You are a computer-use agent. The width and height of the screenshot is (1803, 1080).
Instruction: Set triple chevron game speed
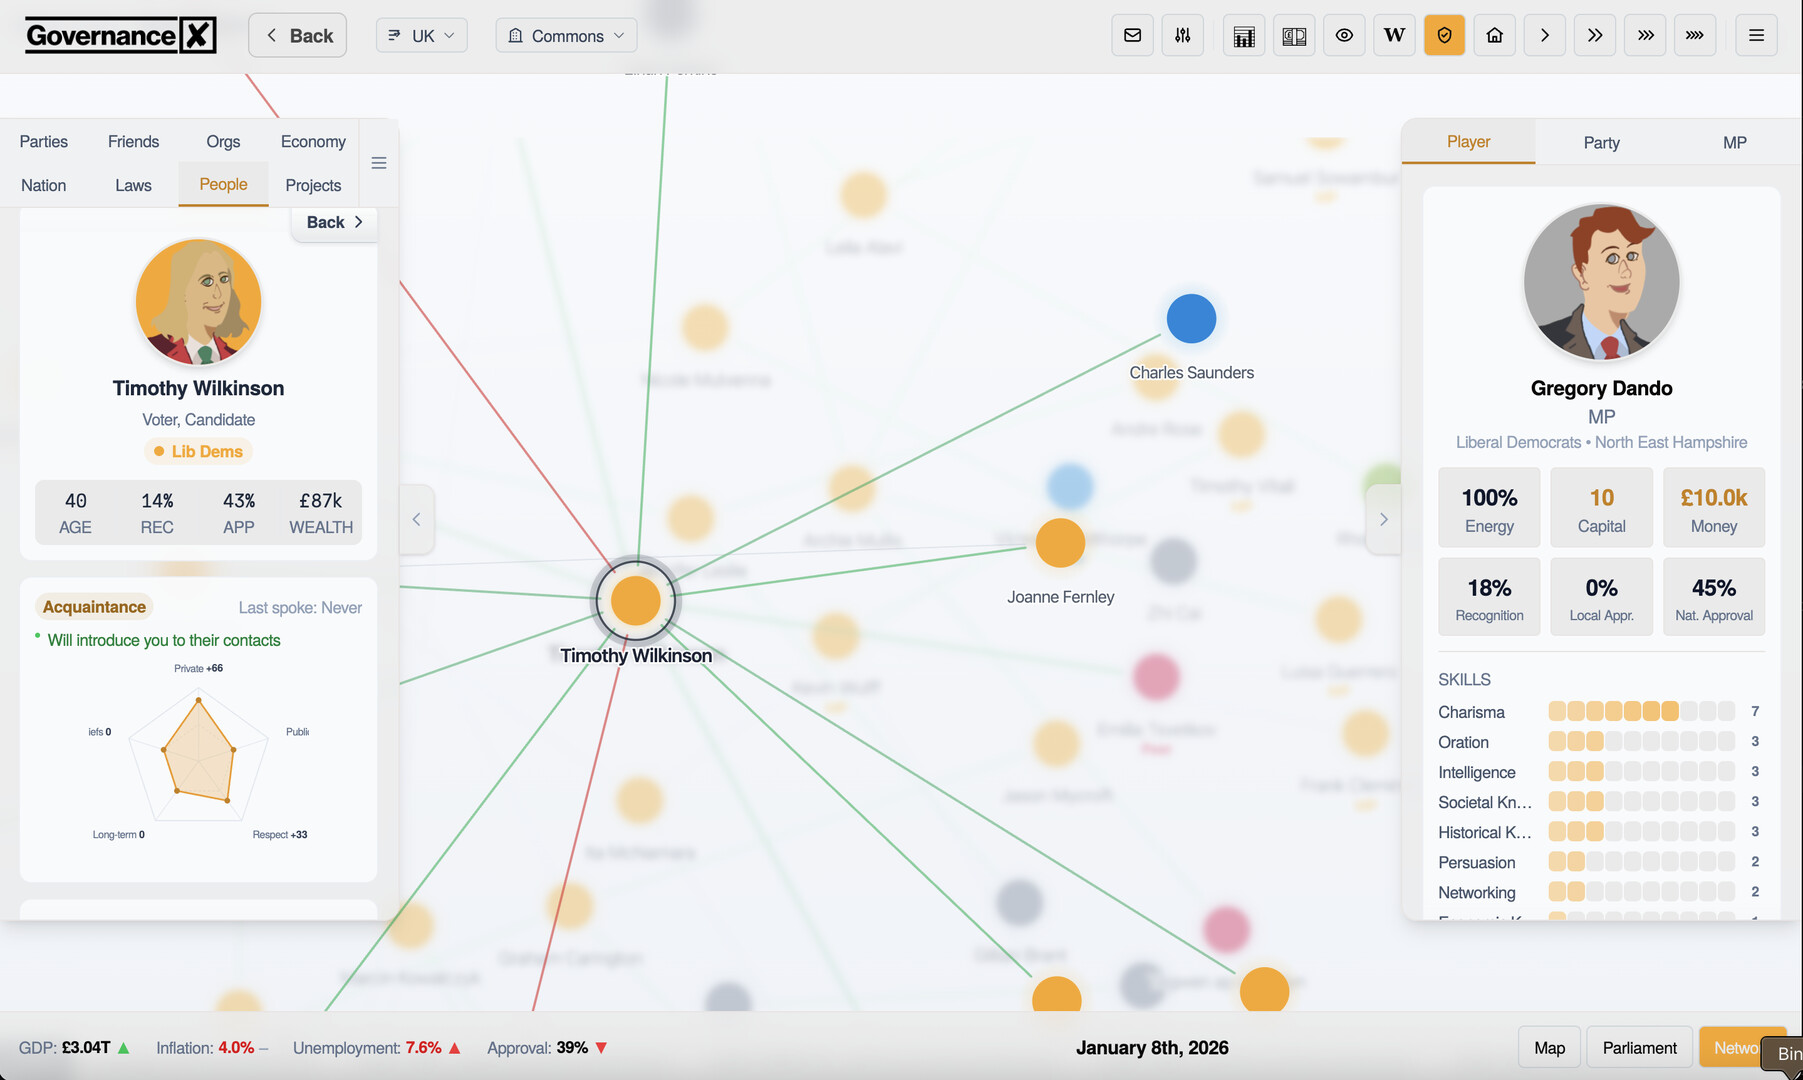click(x=1645, y=35)
